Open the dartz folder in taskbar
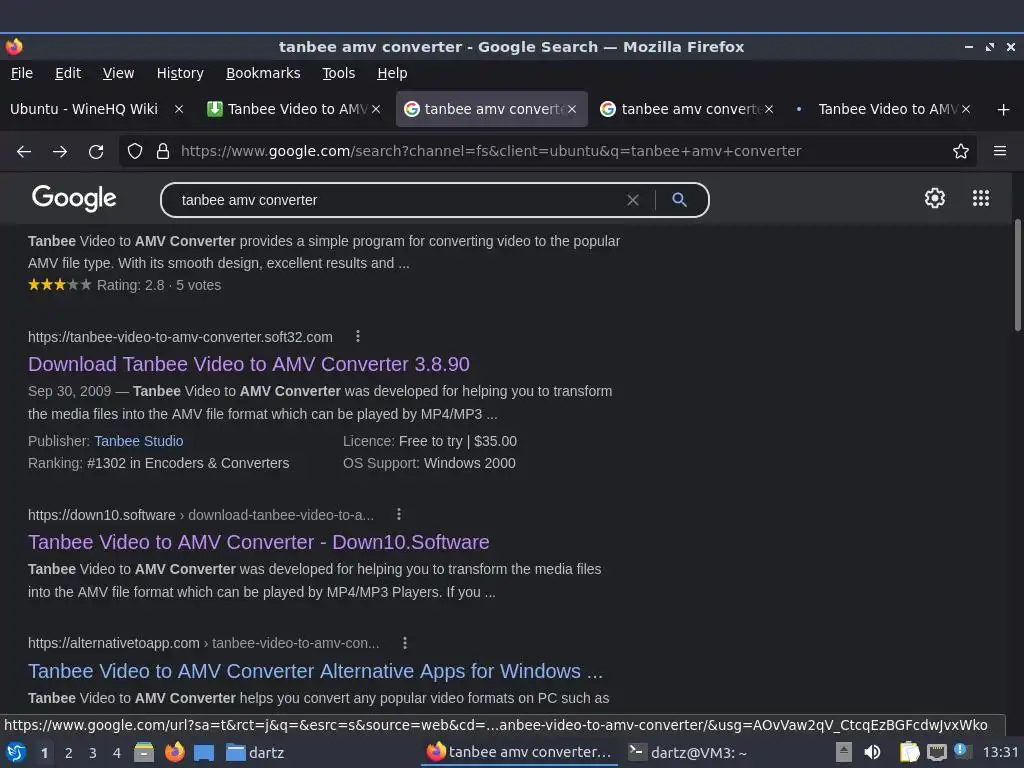This screenshot has width=1024, height=768. pos(255,752)
